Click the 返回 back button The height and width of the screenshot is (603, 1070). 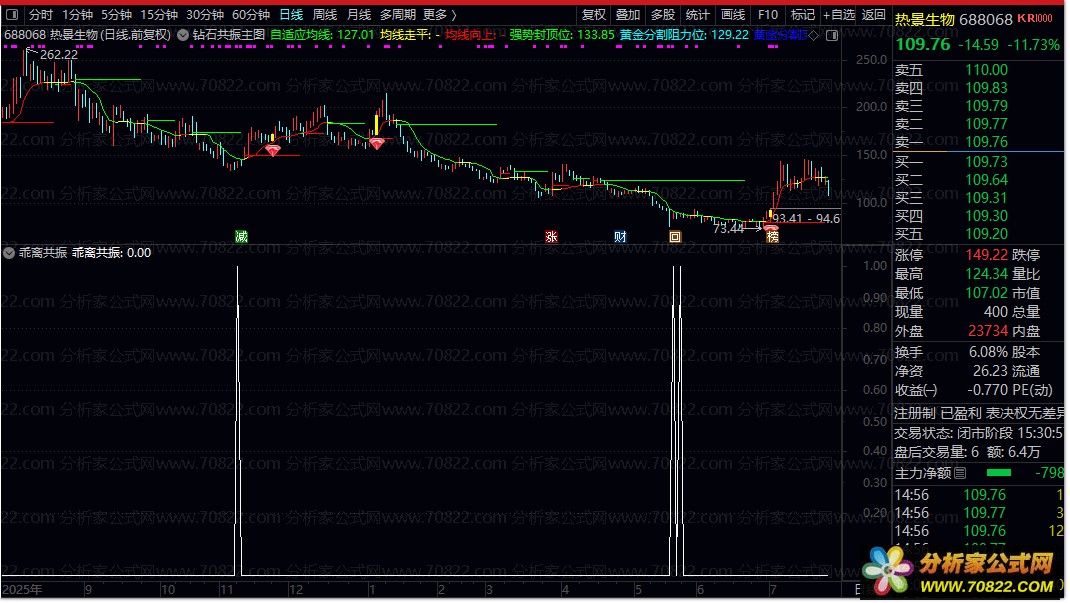873,14
